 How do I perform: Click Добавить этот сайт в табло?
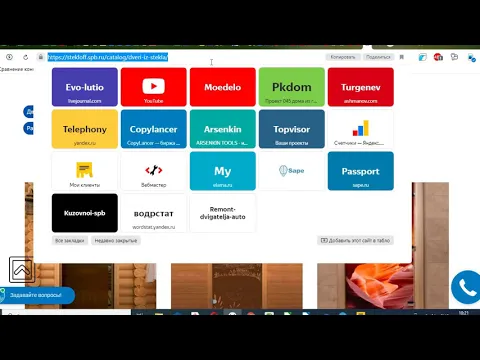click(355, 240)
